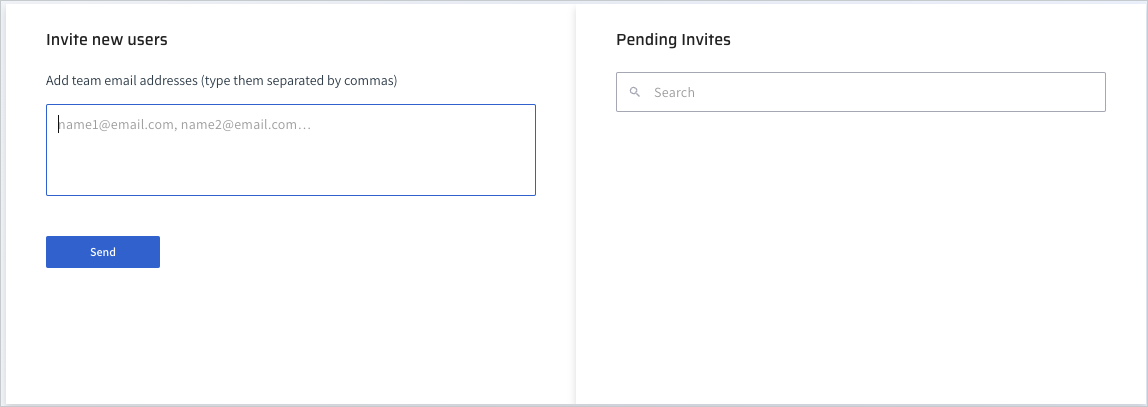Image resolution: width=1148 pixels, height=407 pixels.
Task: Click the word "Send" on the button
Action: tap(103, 252)
